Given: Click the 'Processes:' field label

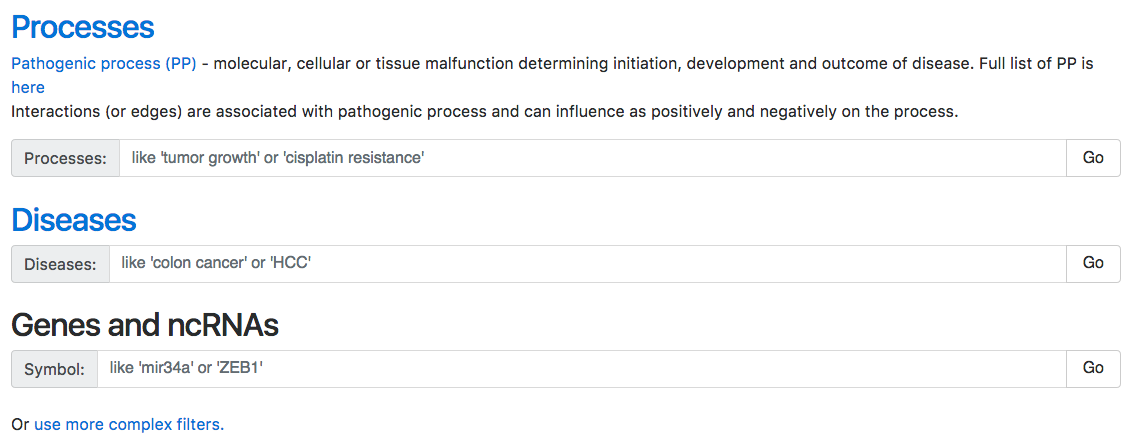Looking at the screenshot, I should [65, 158].
